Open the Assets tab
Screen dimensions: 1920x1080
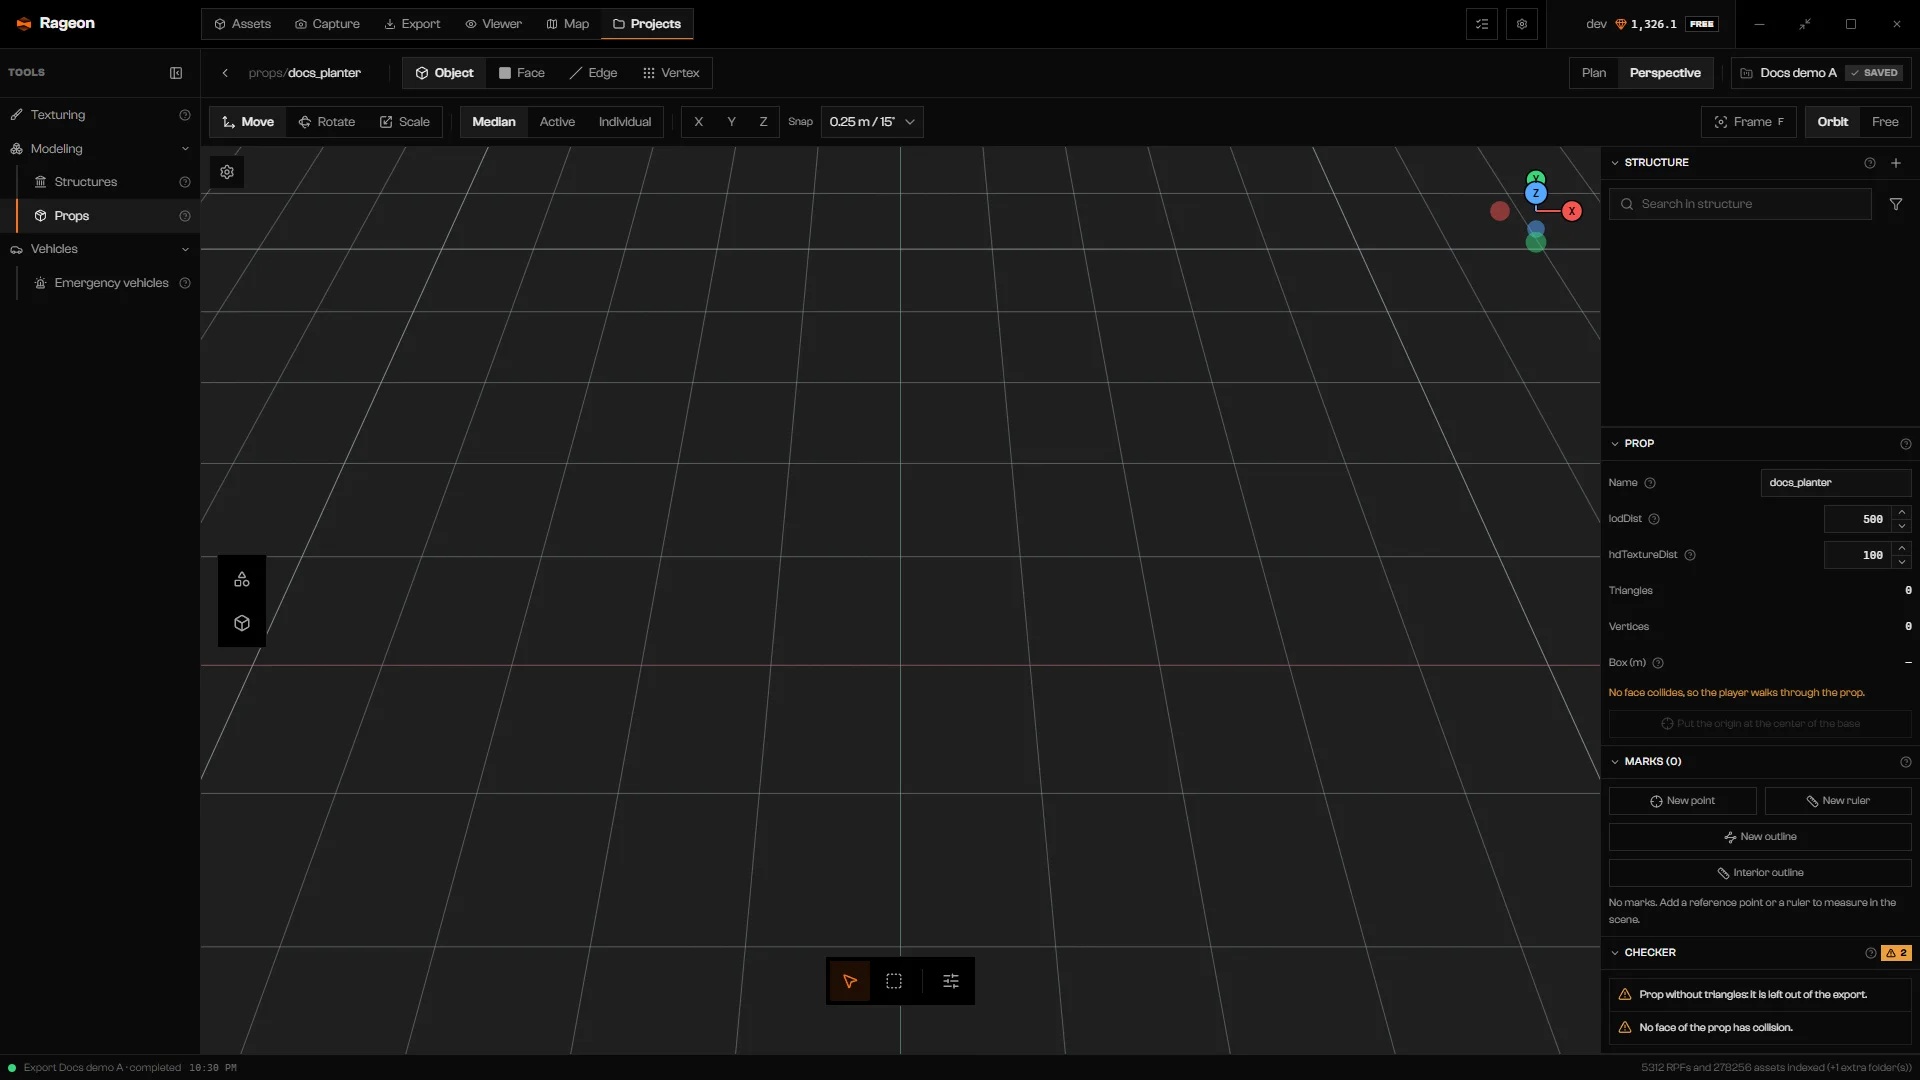(242, 24)
